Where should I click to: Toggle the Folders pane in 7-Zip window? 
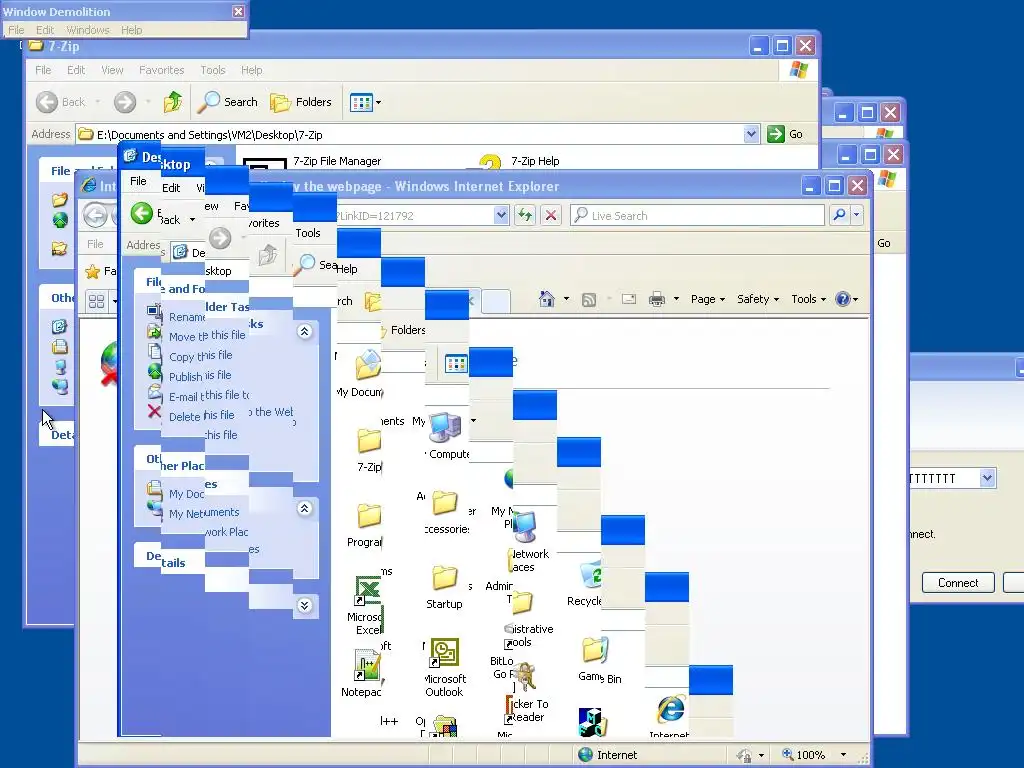(301, 102)
